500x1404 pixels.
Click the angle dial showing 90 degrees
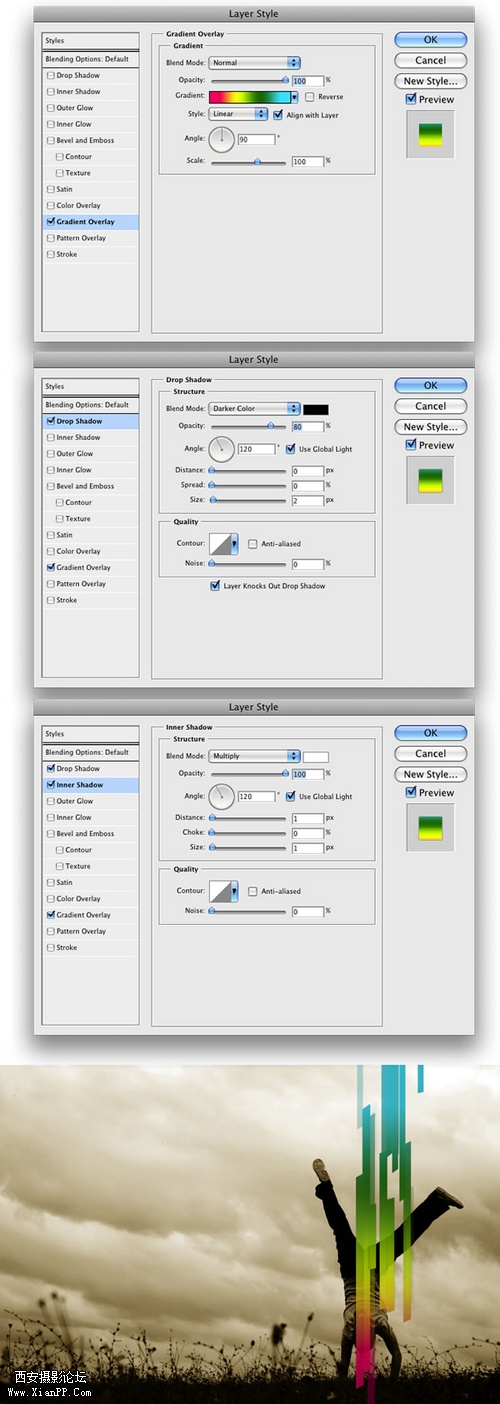tap(221, 138)
